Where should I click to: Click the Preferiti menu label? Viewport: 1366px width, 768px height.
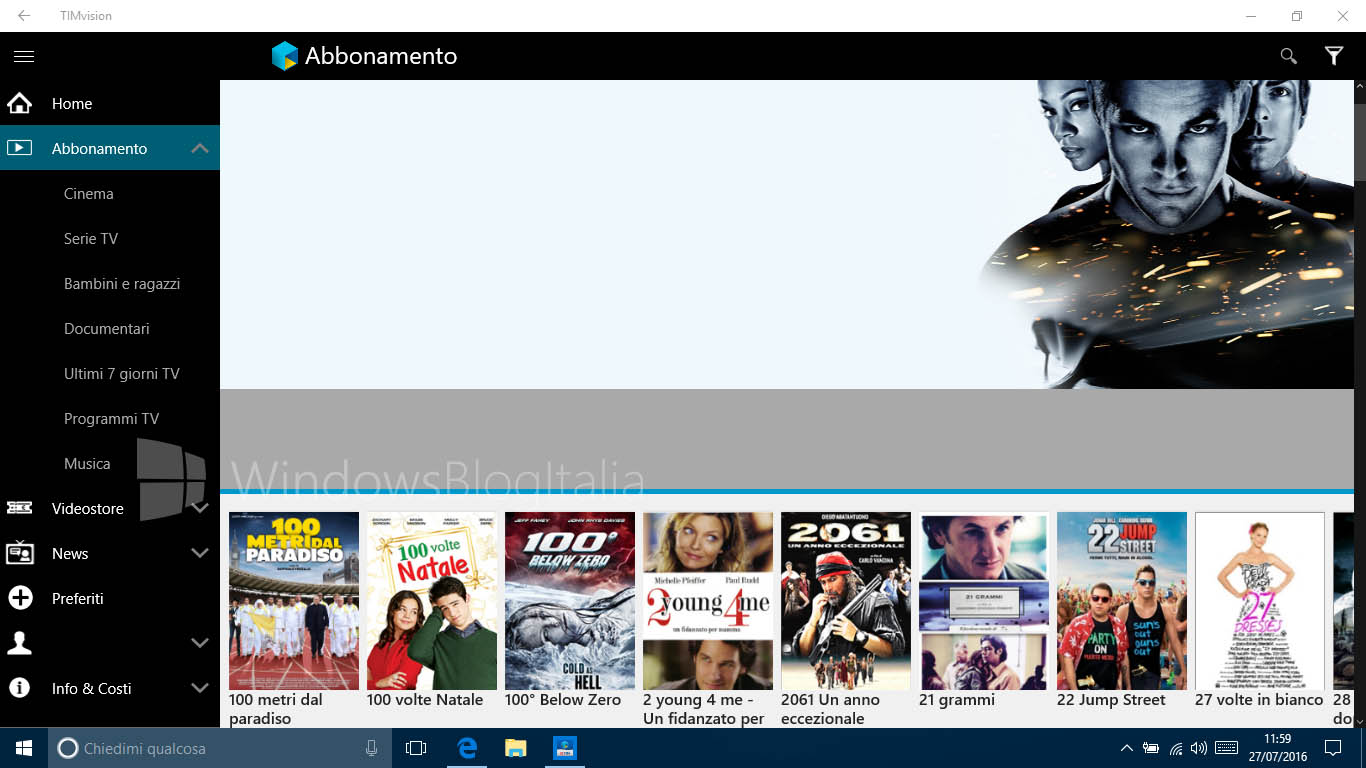pyautogui.click(x=78, y=598)
